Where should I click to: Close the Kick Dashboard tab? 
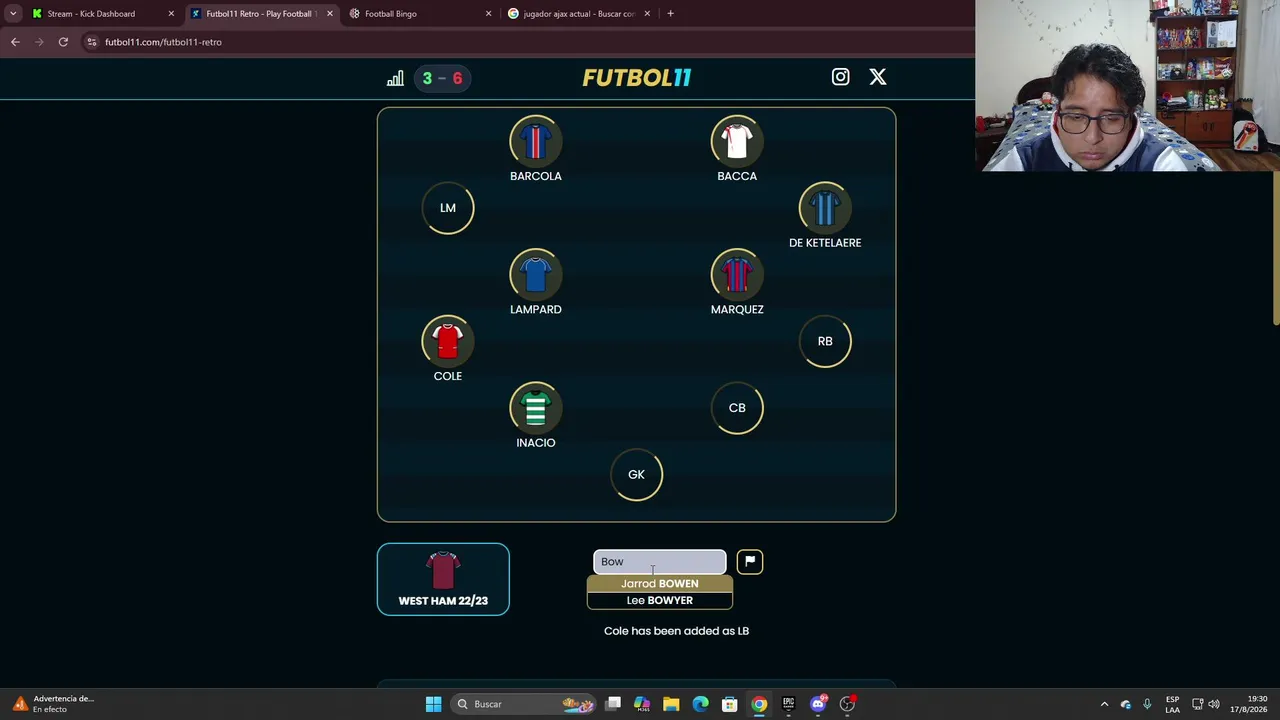click(171, 14)
